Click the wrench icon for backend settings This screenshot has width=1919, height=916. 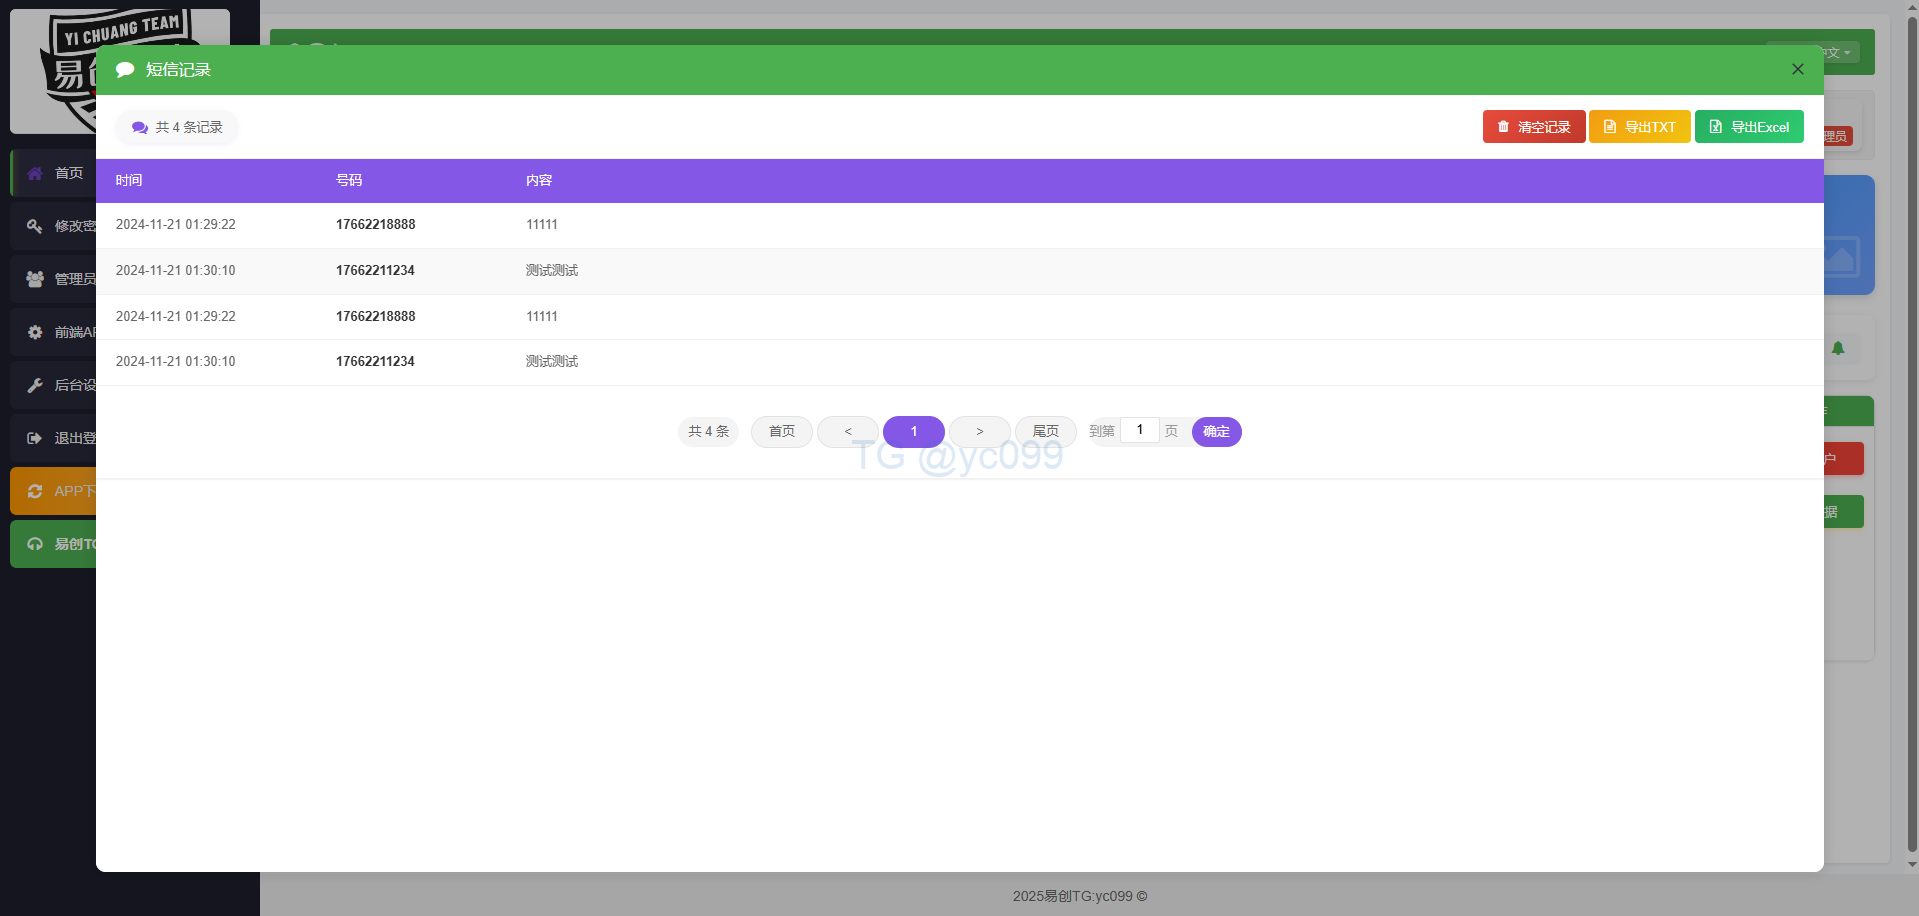35,385
